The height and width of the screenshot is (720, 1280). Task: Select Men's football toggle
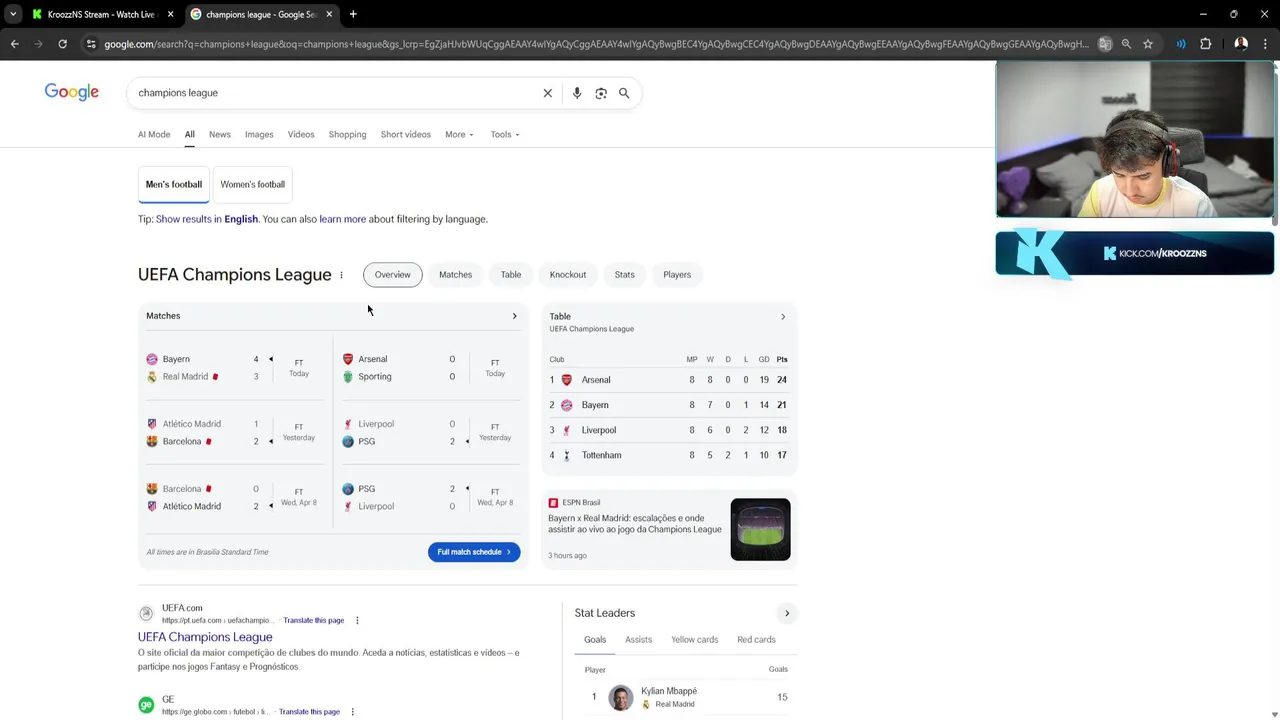(x=174, y=184)
